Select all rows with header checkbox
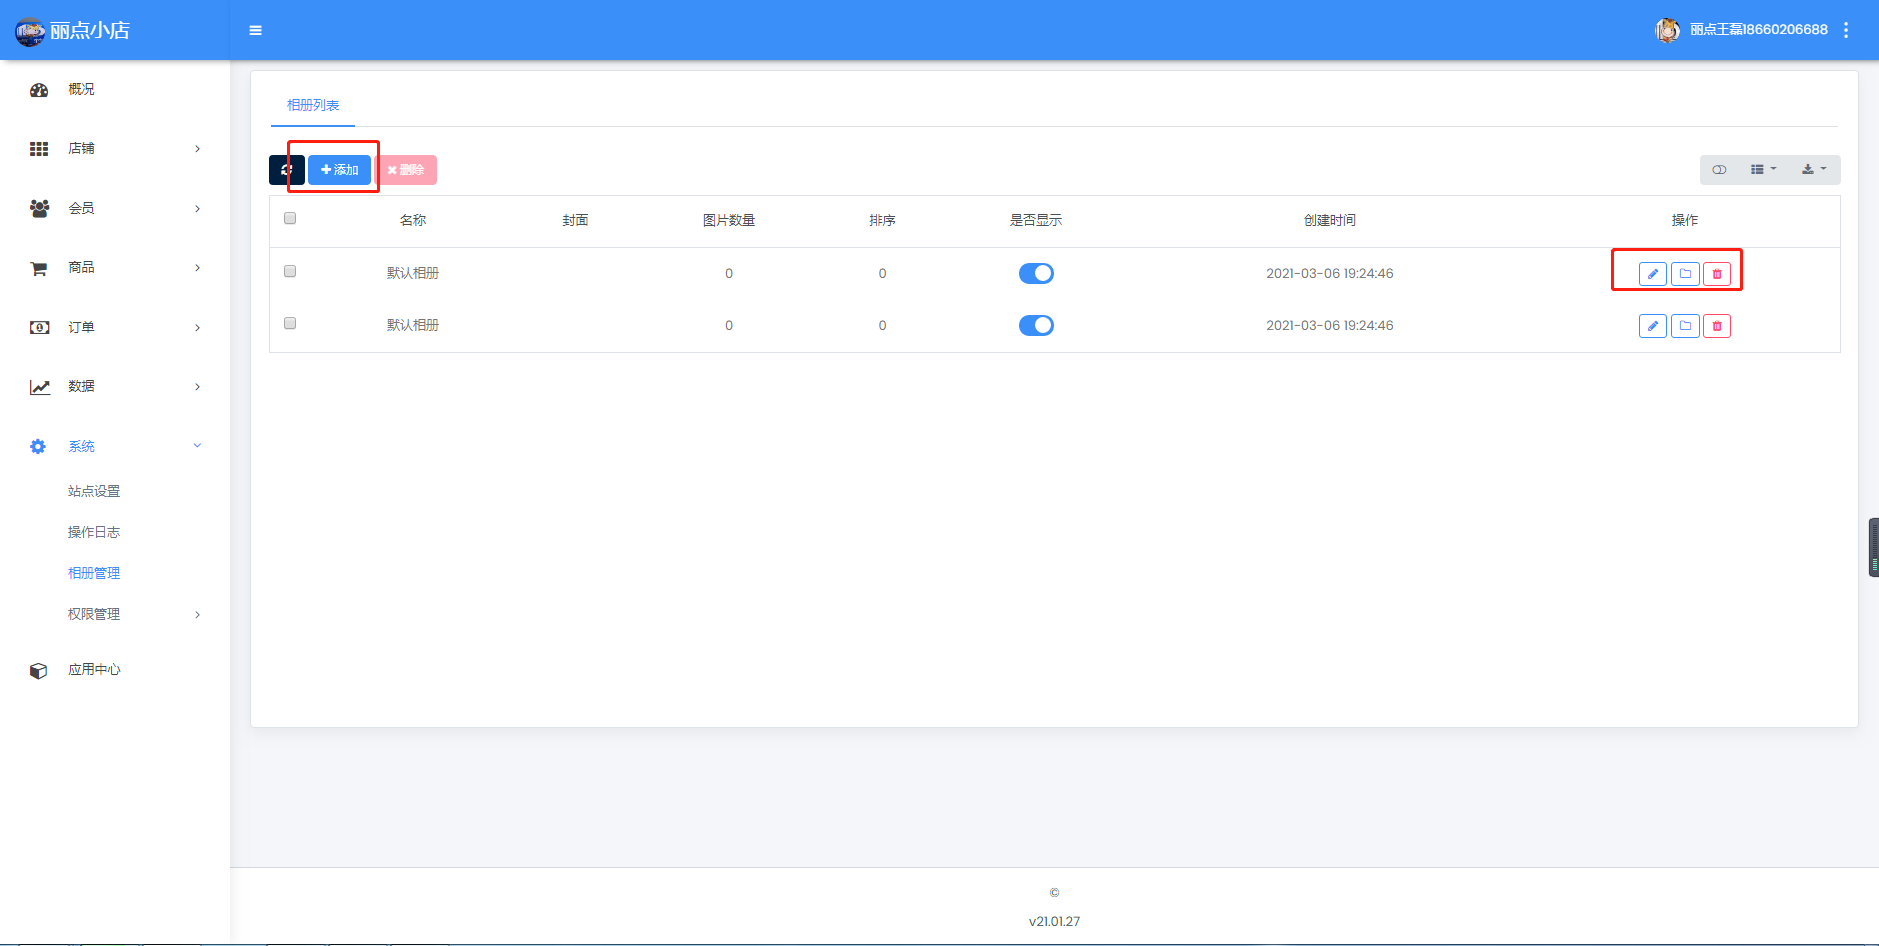 pos(290,218)
